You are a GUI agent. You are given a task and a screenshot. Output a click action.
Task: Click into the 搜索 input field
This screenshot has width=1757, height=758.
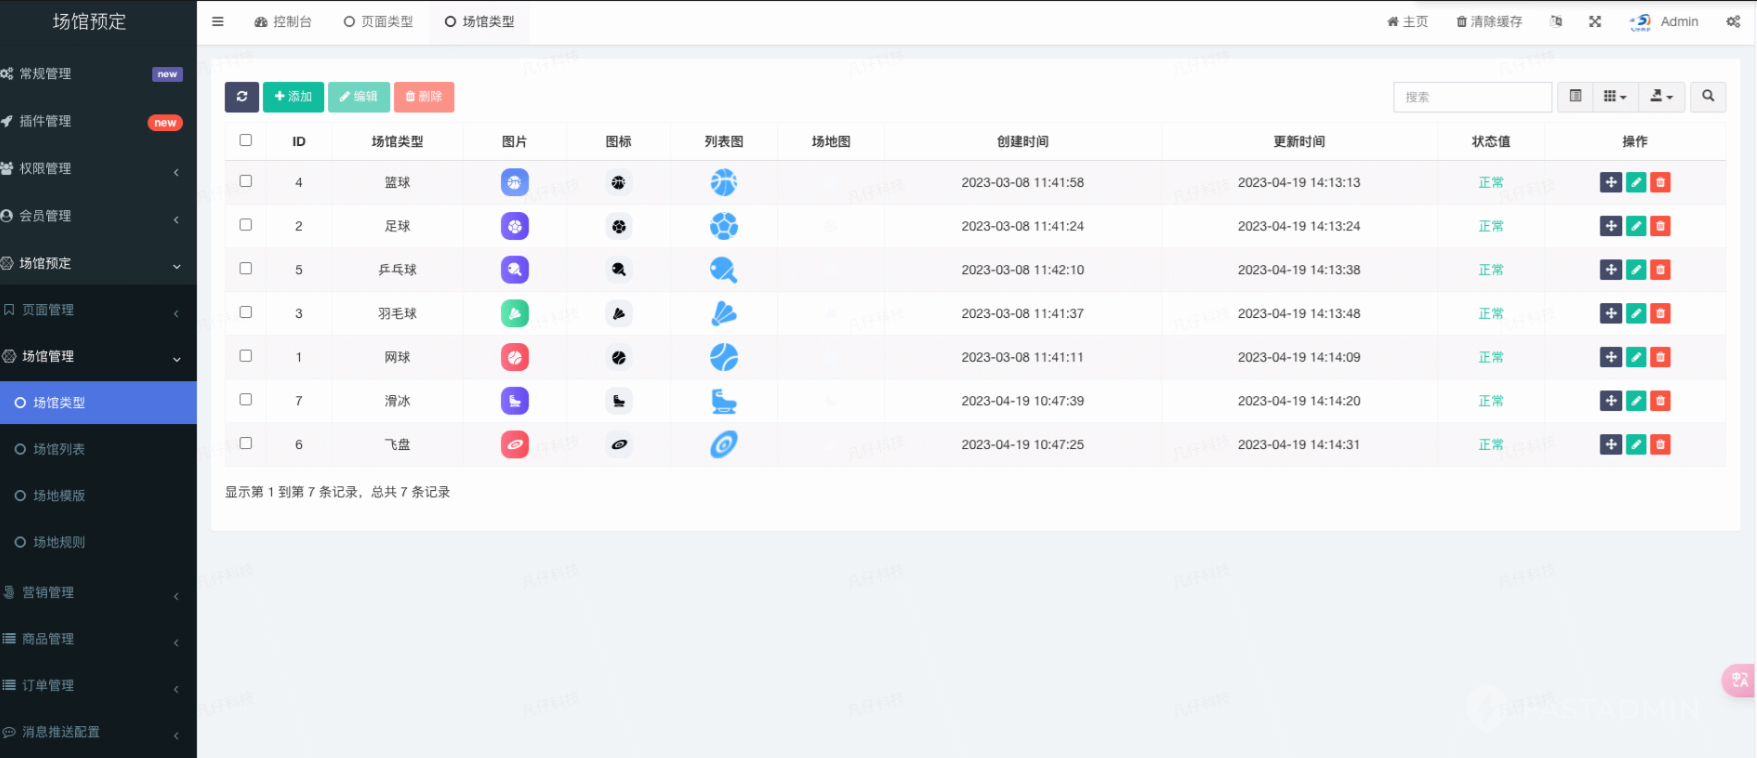[x=1472, y=97]
